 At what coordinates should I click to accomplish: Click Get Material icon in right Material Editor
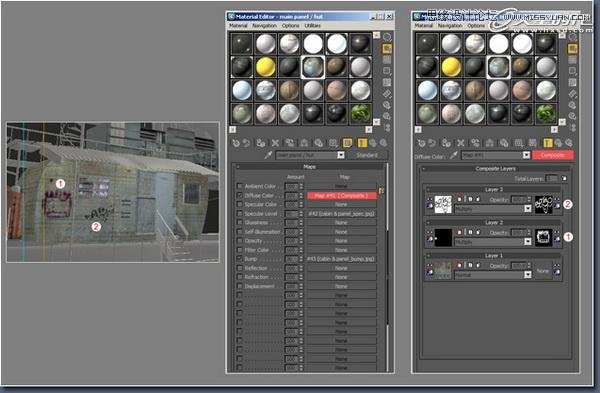422,143
